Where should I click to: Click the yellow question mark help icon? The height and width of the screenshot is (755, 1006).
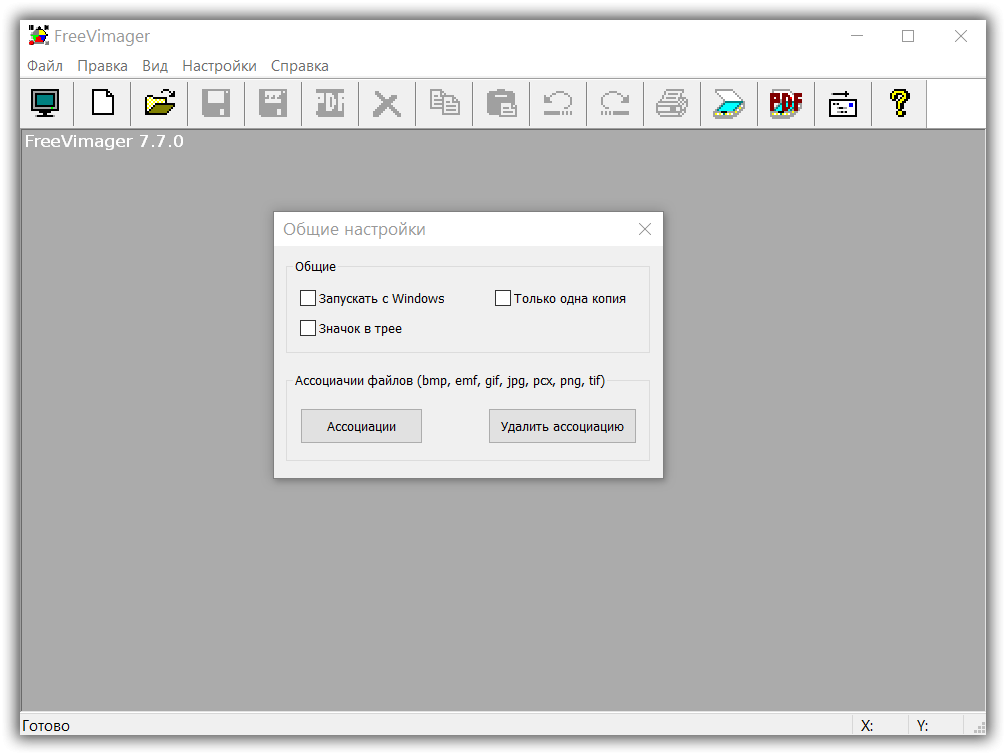point(899,103)
